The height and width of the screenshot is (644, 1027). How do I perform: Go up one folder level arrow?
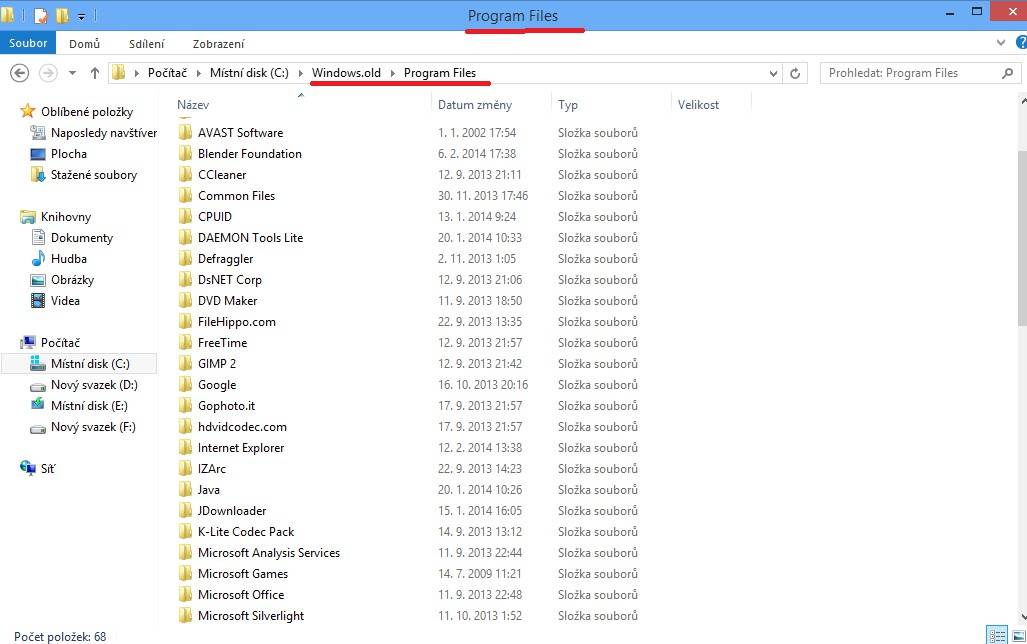click(x=95, y=73)
